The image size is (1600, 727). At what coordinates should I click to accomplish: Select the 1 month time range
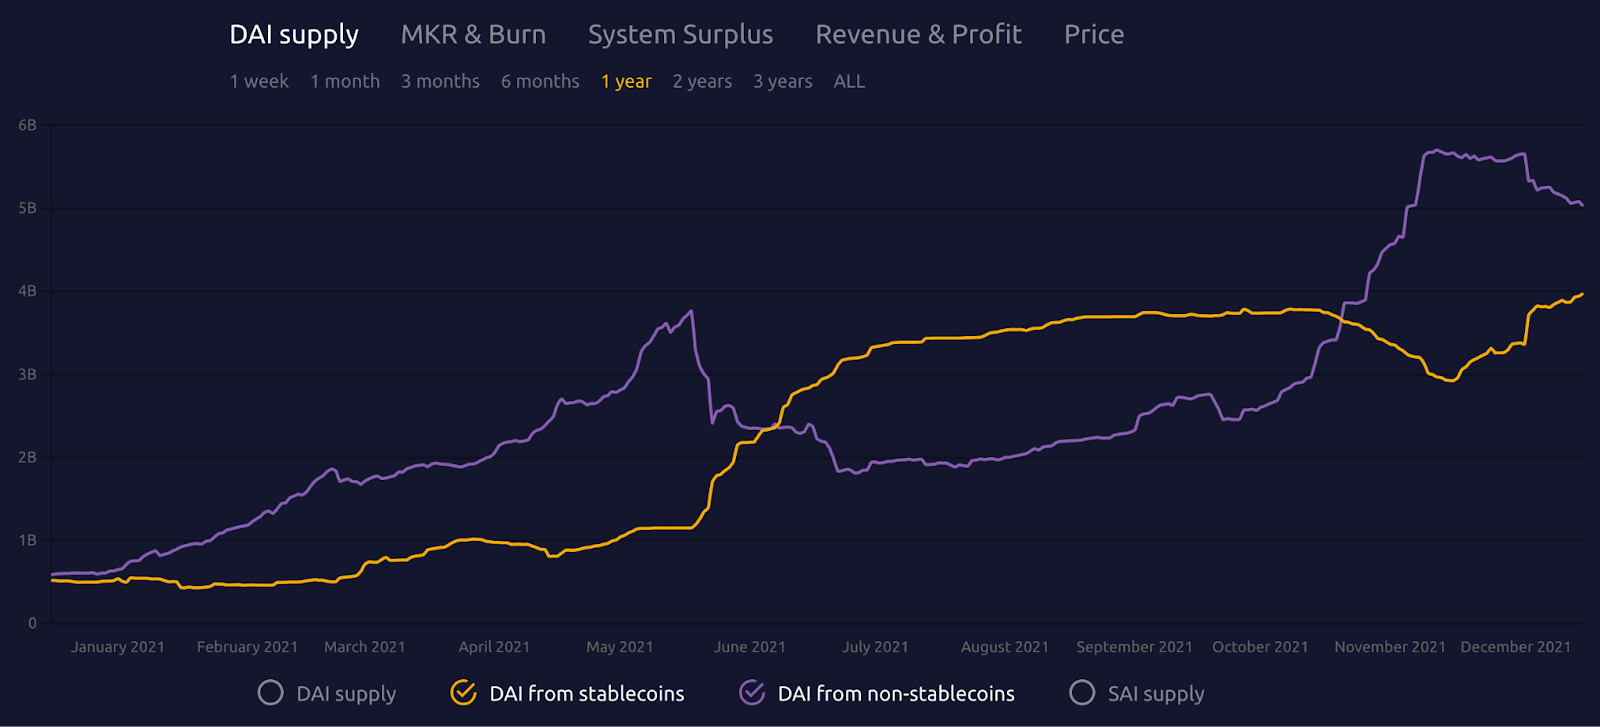345,81
